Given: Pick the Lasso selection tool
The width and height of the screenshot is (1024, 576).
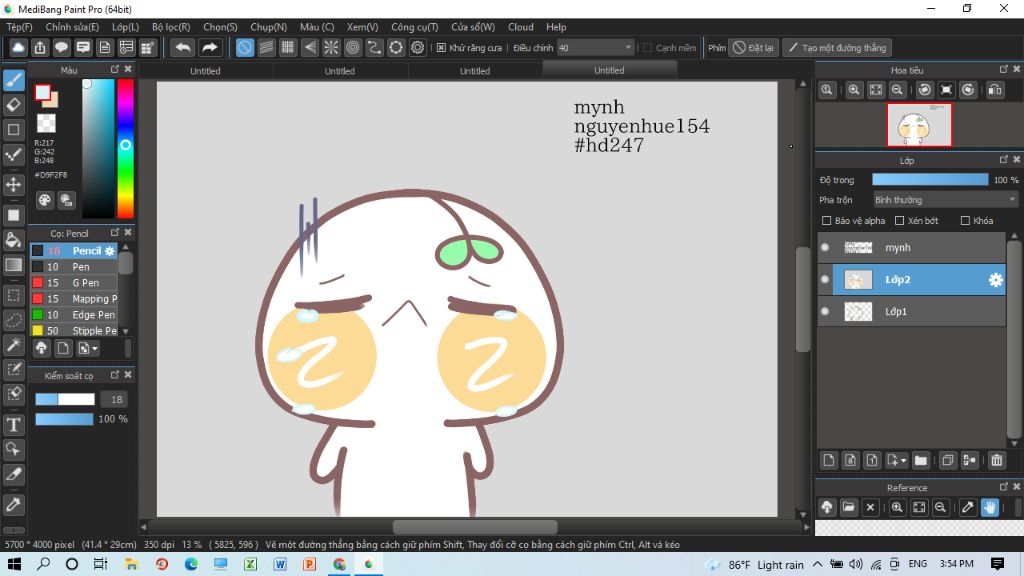Looking at the screenshot, I should [x=14, y=320].
